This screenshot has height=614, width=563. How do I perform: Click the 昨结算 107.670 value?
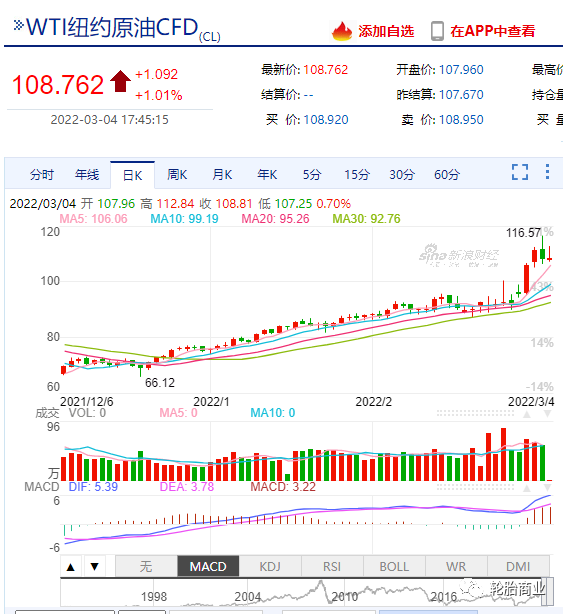pyautogui.click(x=461, y=95)
